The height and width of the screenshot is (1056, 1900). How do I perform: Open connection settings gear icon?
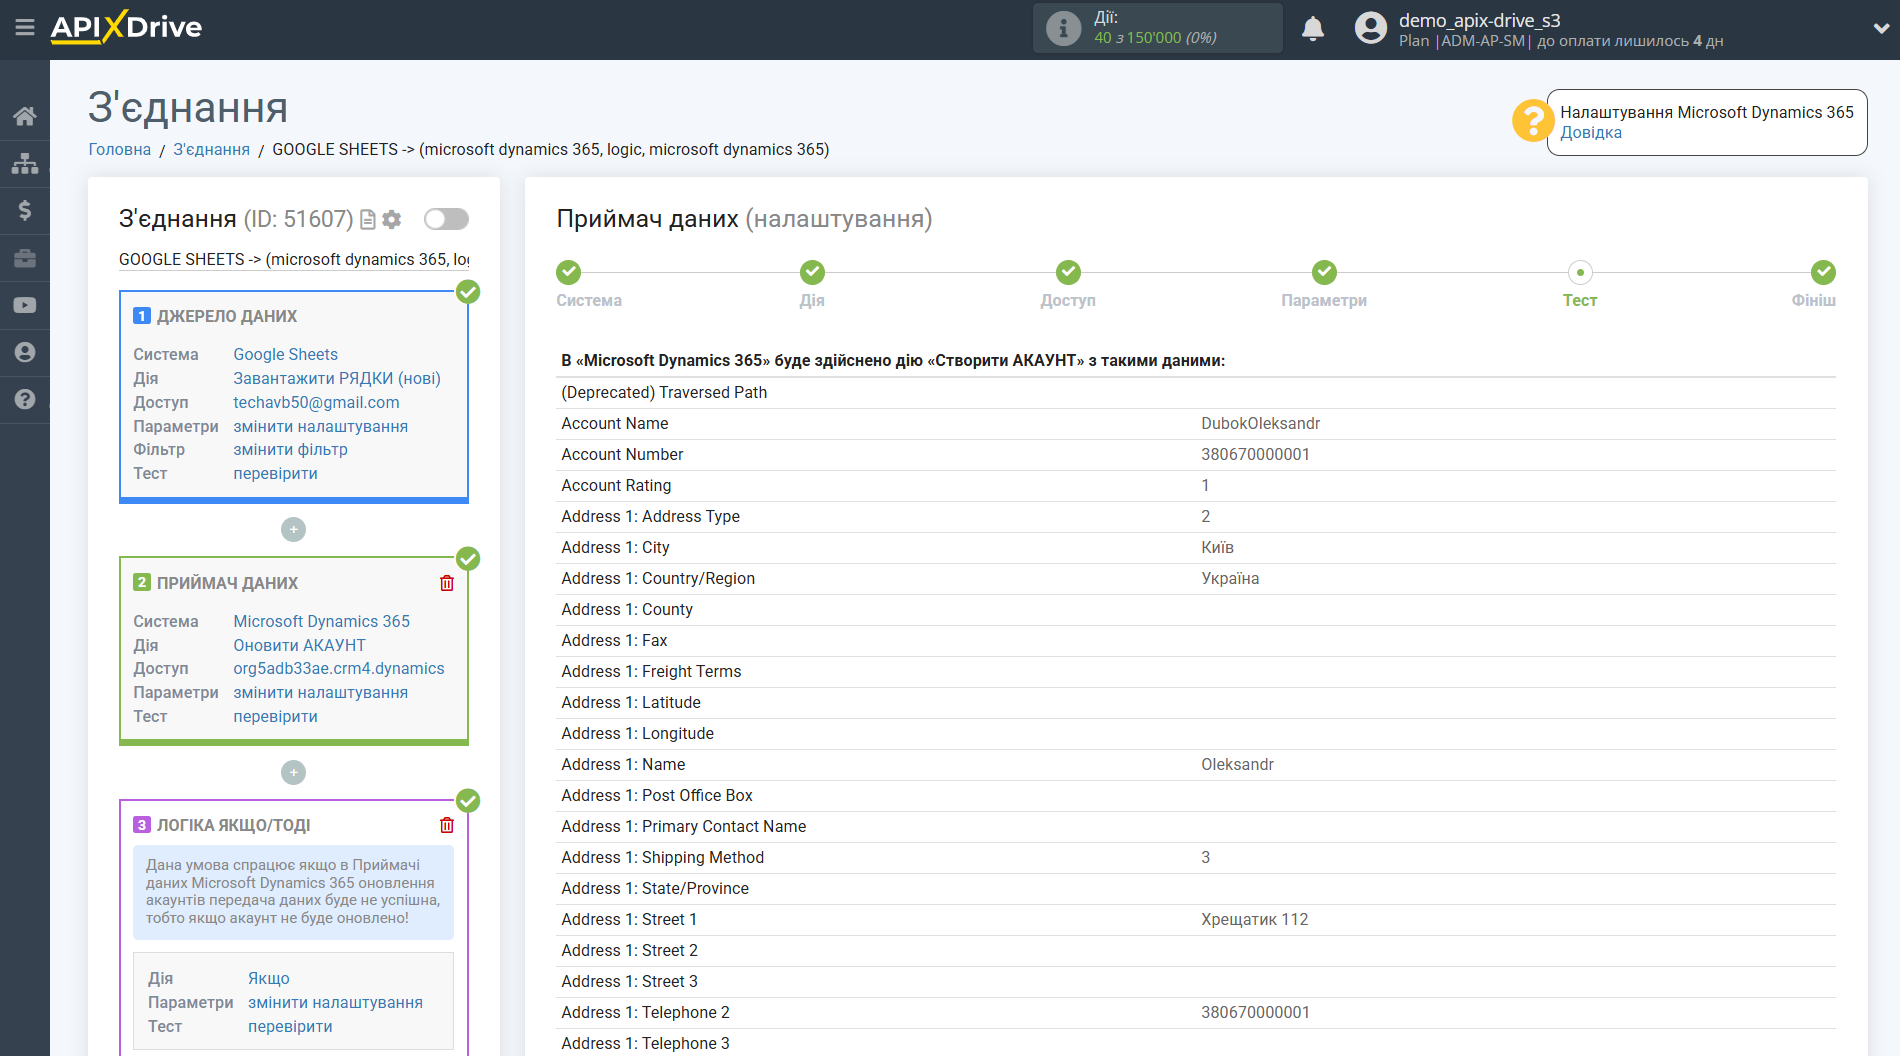click(x=392, y=219)
